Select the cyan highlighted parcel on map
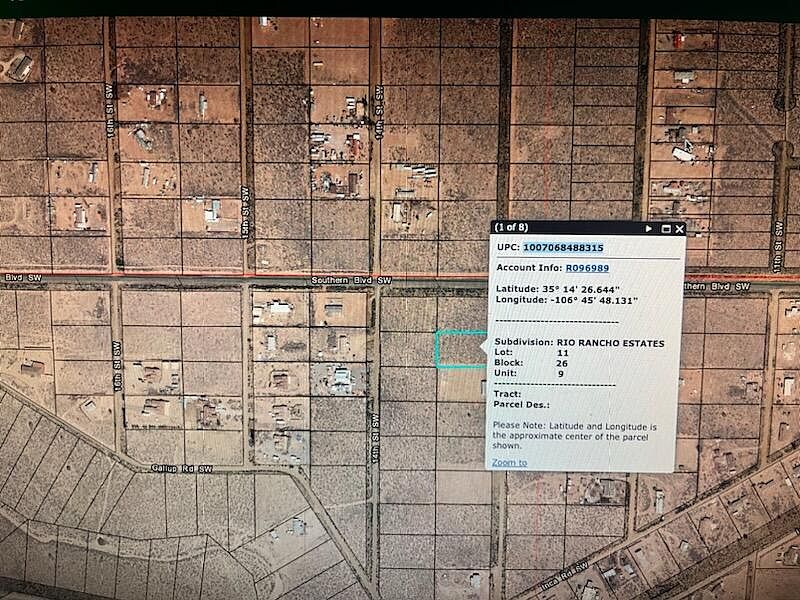 coord(460,350)
